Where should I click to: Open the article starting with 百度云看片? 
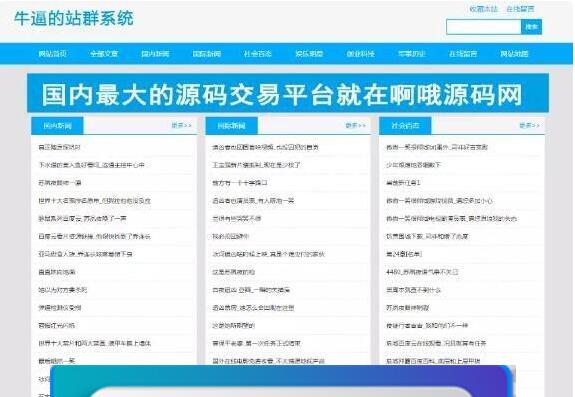(95, 236)
